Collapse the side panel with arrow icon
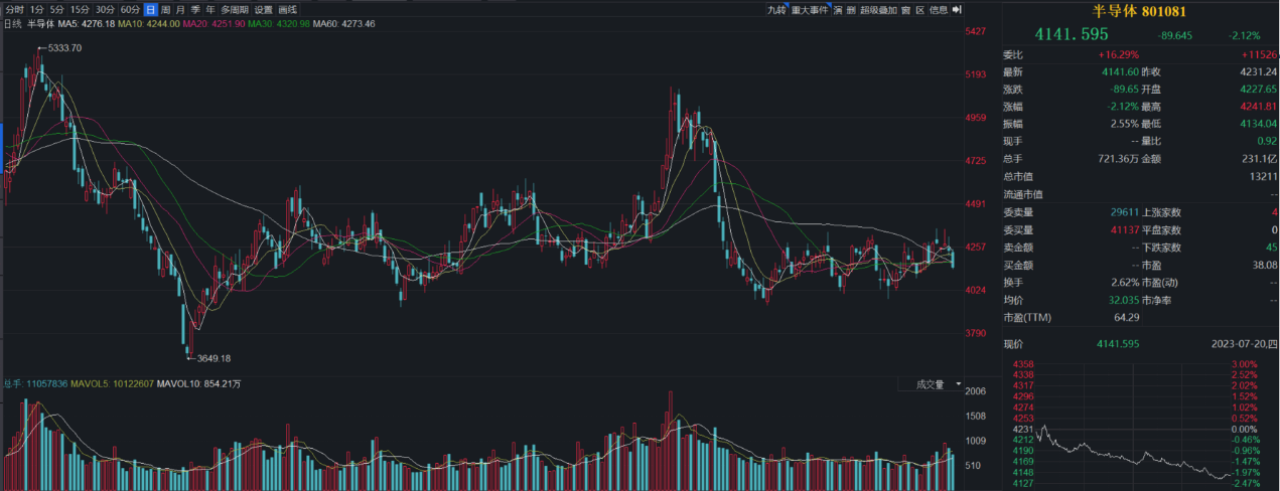1280x491 pixels. [956, 10]
